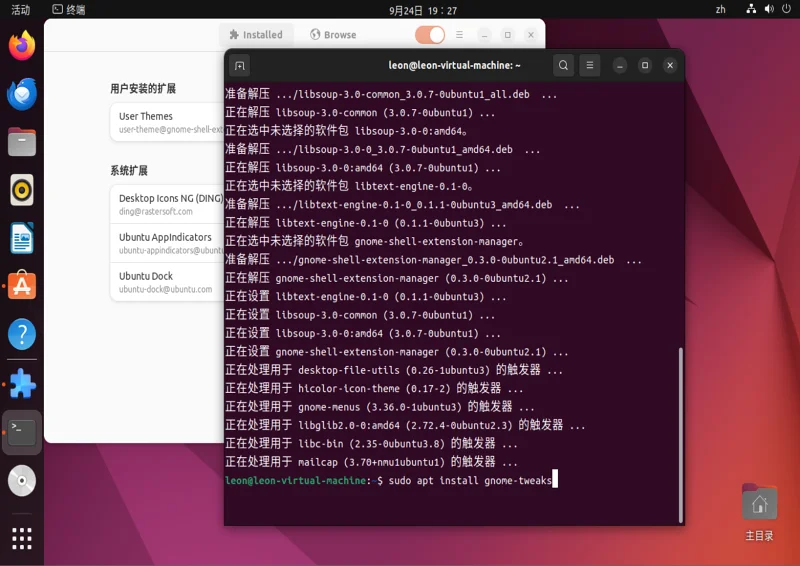Select the User Themes extension row
800x566 pixels.
167,122
